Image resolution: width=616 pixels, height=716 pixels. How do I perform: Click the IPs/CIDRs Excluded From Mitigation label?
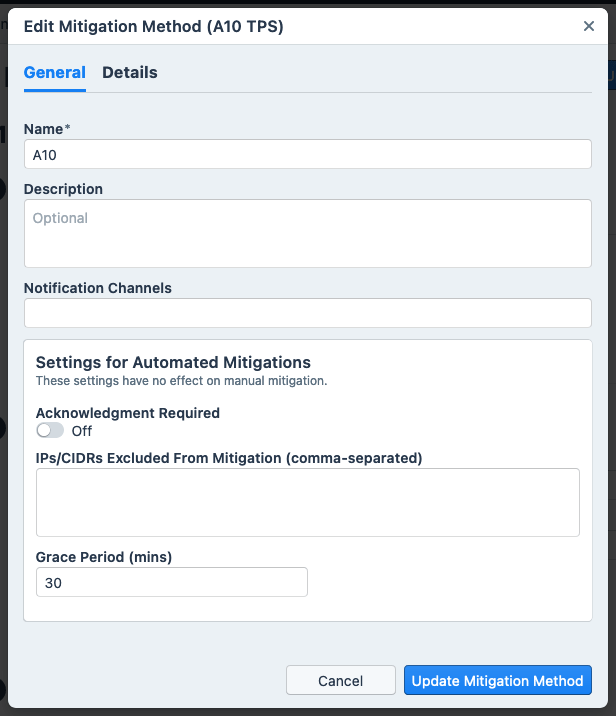[x=229, y=458]
